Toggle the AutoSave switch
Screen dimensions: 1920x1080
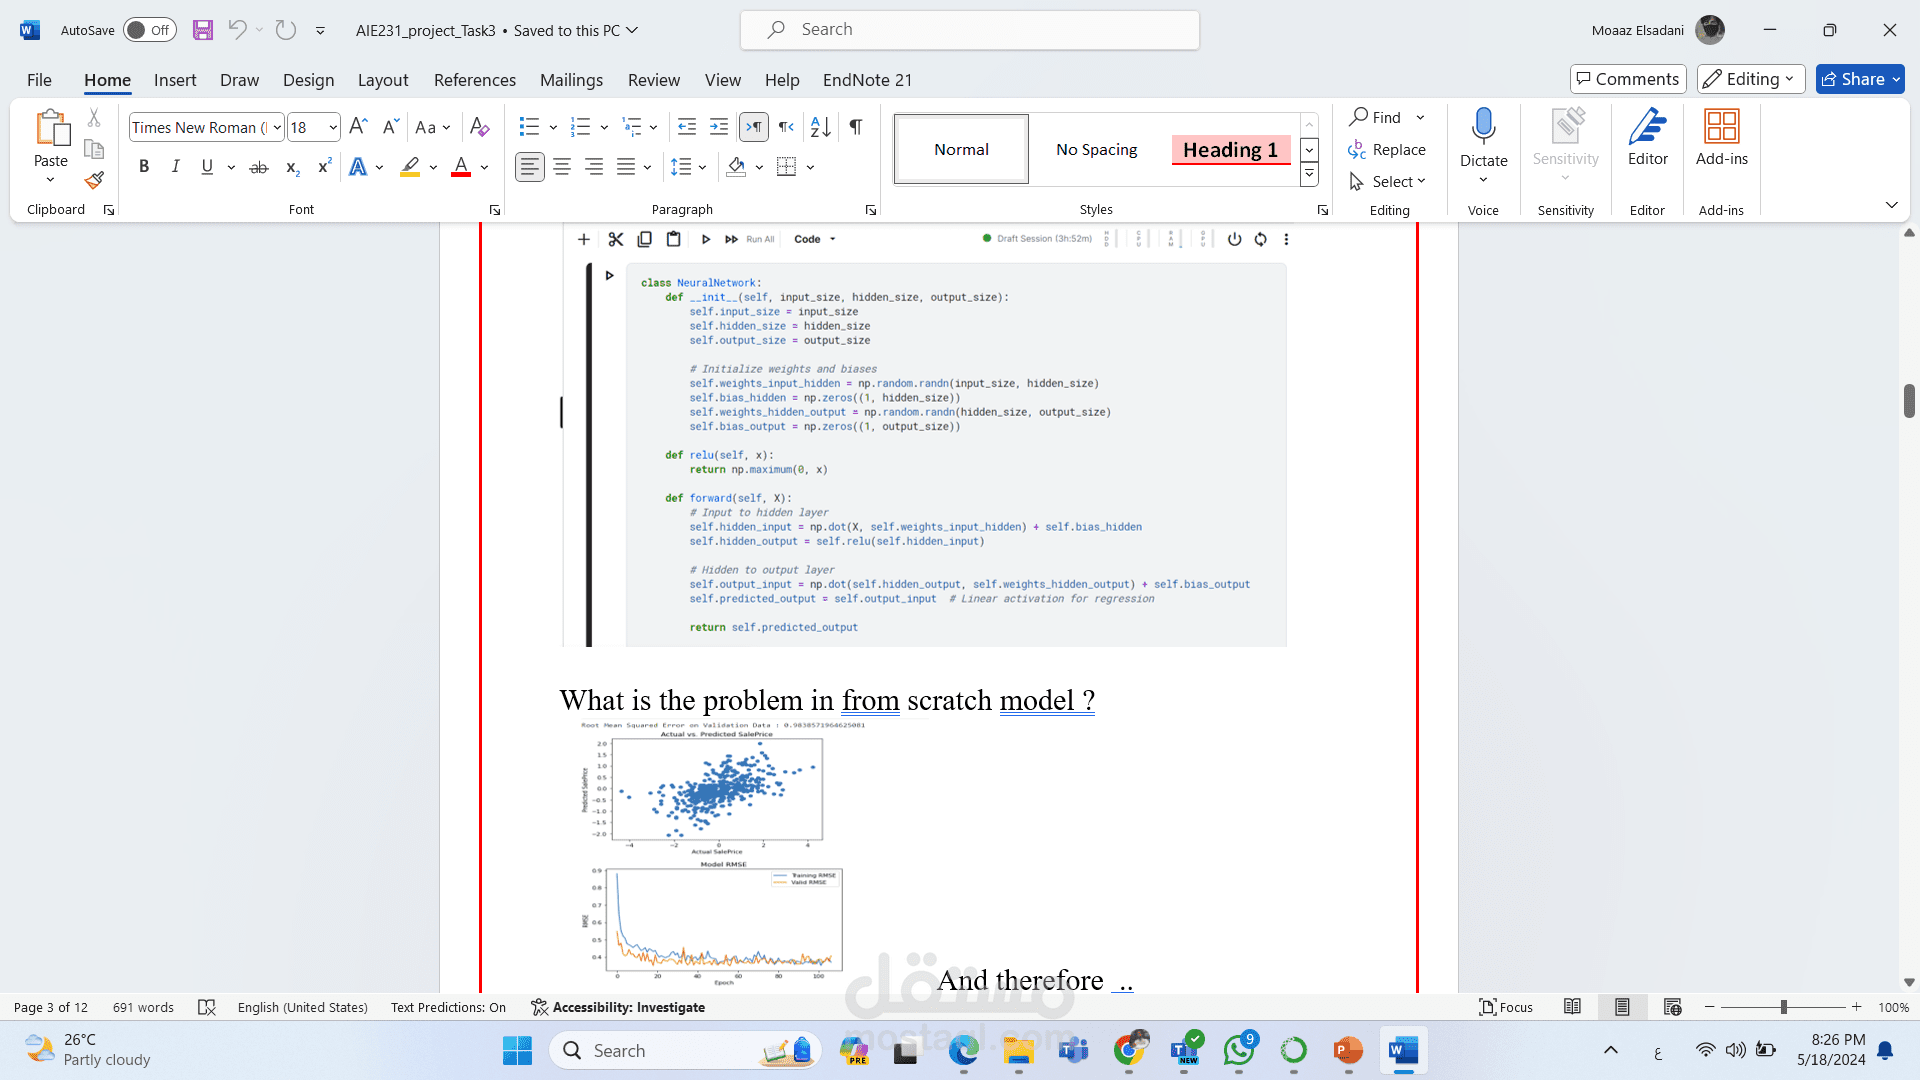[x=150, y=30]
